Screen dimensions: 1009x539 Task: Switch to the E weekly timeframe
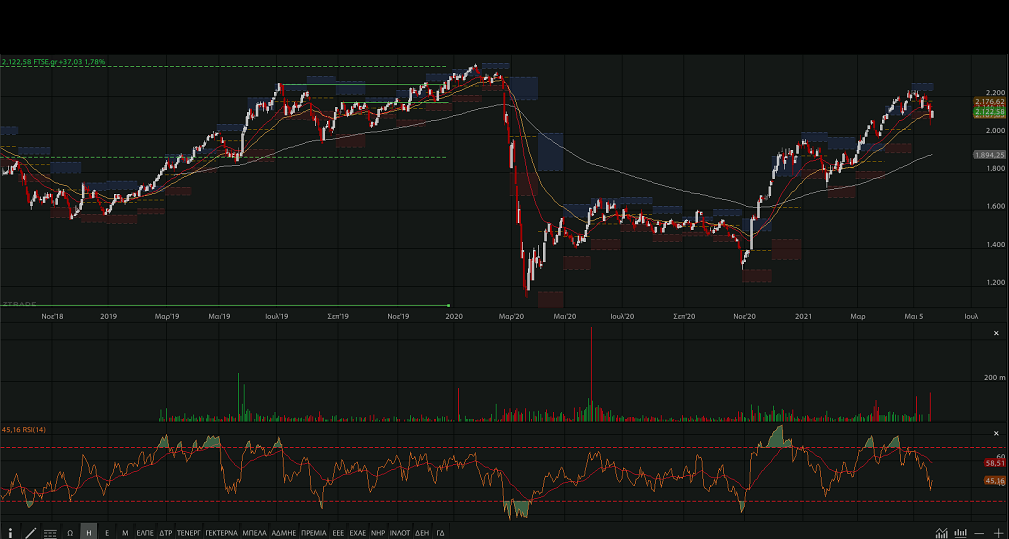107,533
